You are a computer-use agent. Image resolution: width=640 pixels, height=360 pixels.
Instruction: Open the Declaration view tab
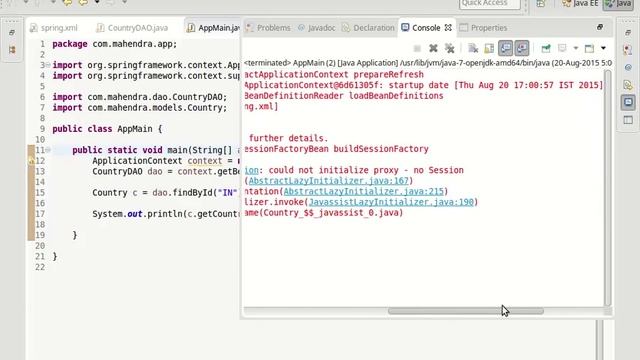coord(369,28)
